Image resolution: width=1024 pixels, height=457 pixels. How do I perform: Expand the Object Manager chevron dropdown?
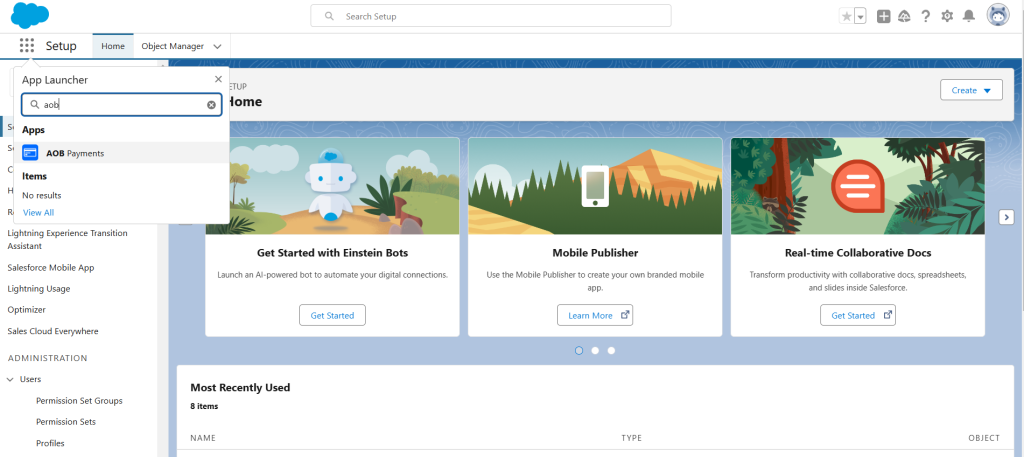217,46
